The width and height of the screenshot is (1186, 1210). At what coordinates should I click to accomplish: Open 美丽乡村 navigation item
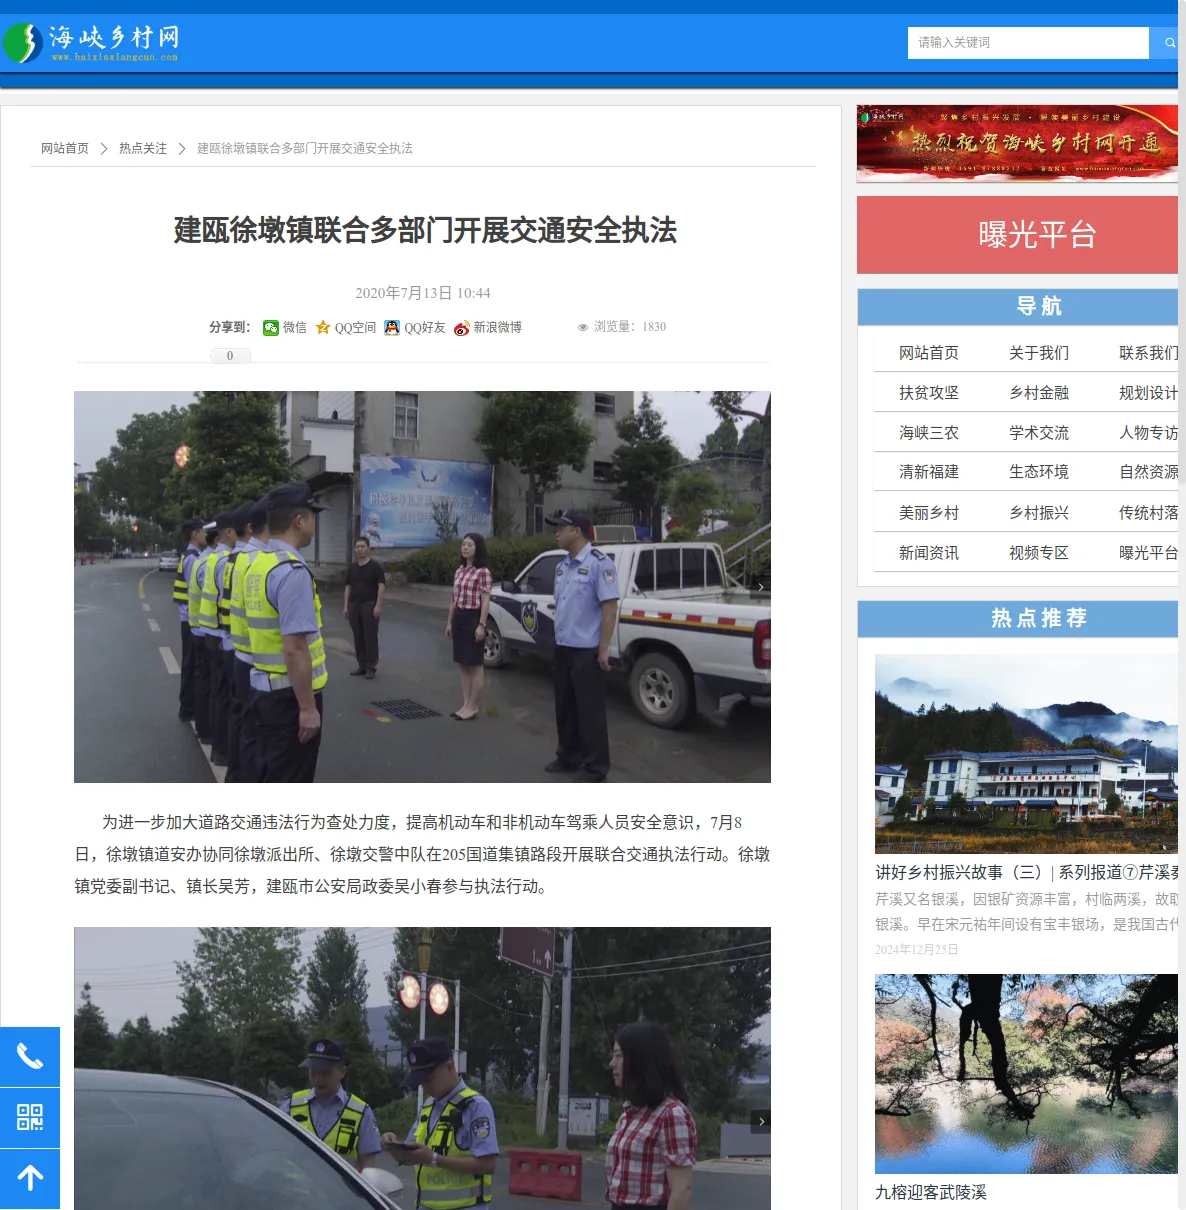pyautogui.click(x=929, y=513)
